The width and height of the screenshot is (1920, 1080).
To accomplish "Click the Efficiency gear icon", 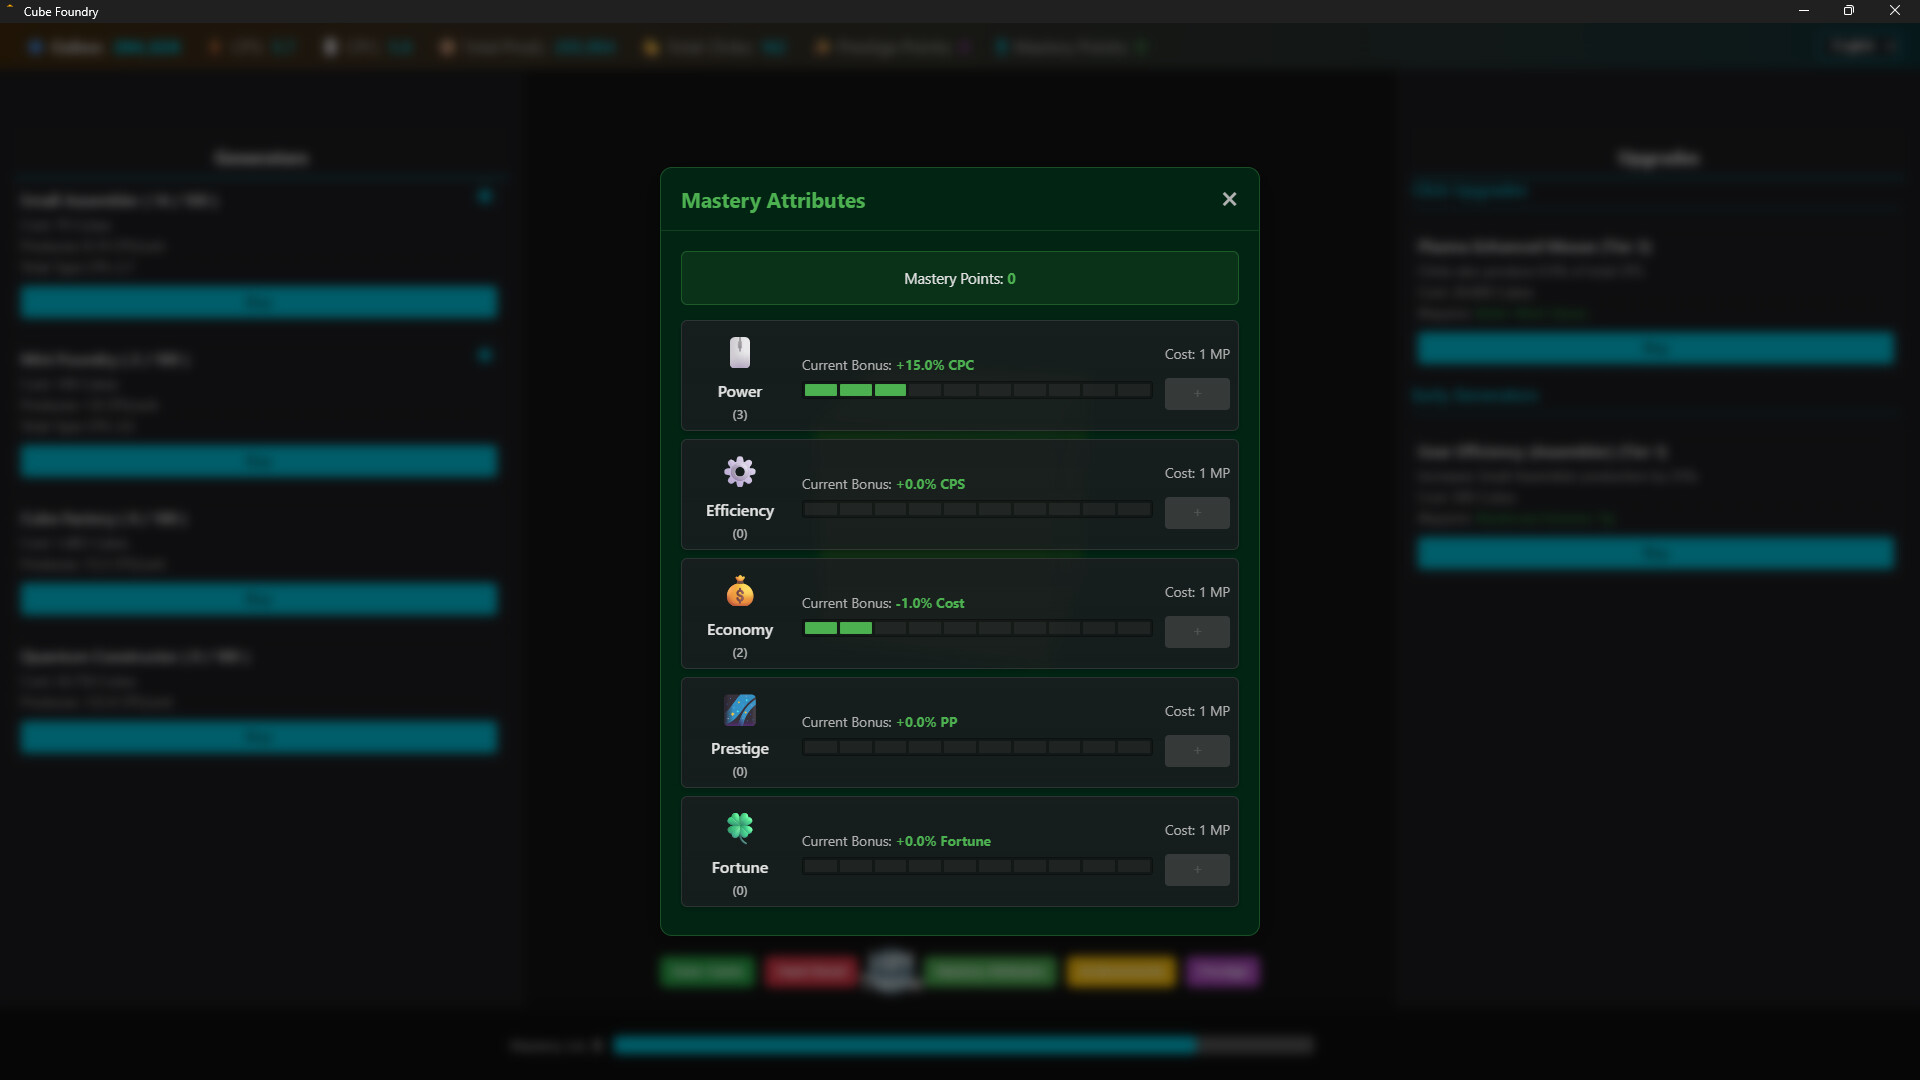I will click(739, 472).
